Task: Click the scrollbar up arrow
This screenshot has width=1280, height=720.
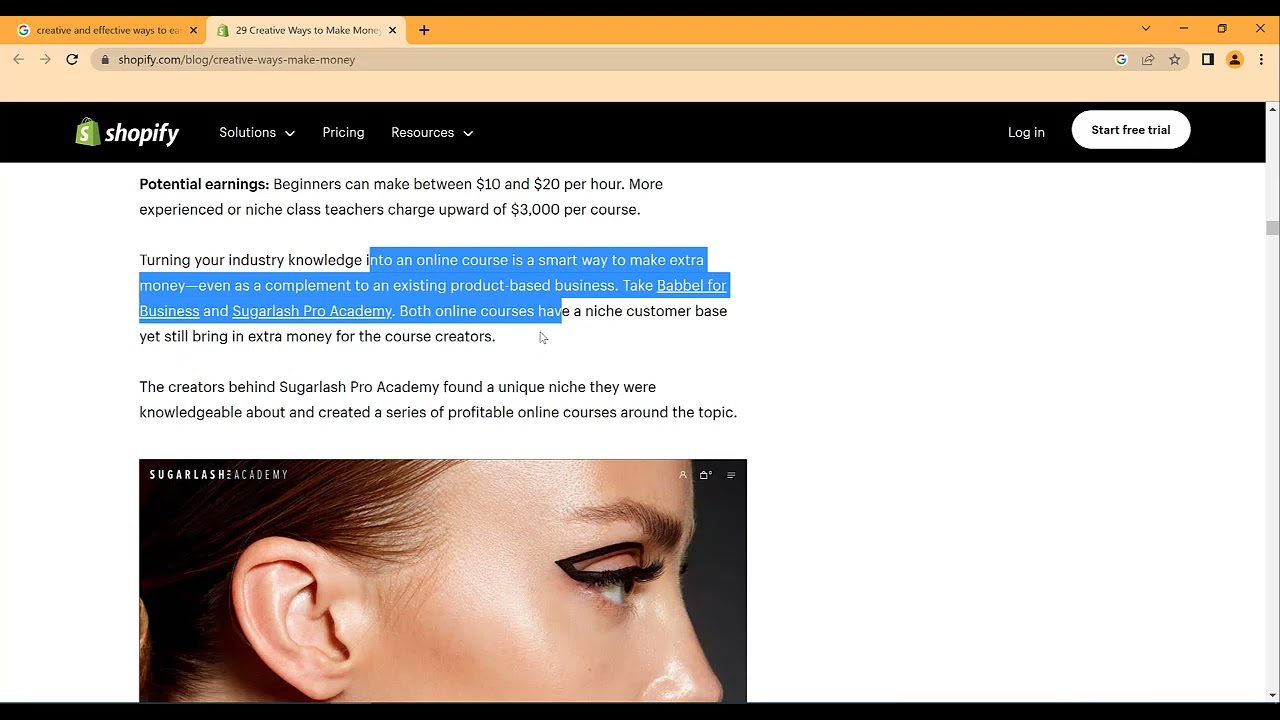Action: pyautogui.click(x=1272, y=109)
